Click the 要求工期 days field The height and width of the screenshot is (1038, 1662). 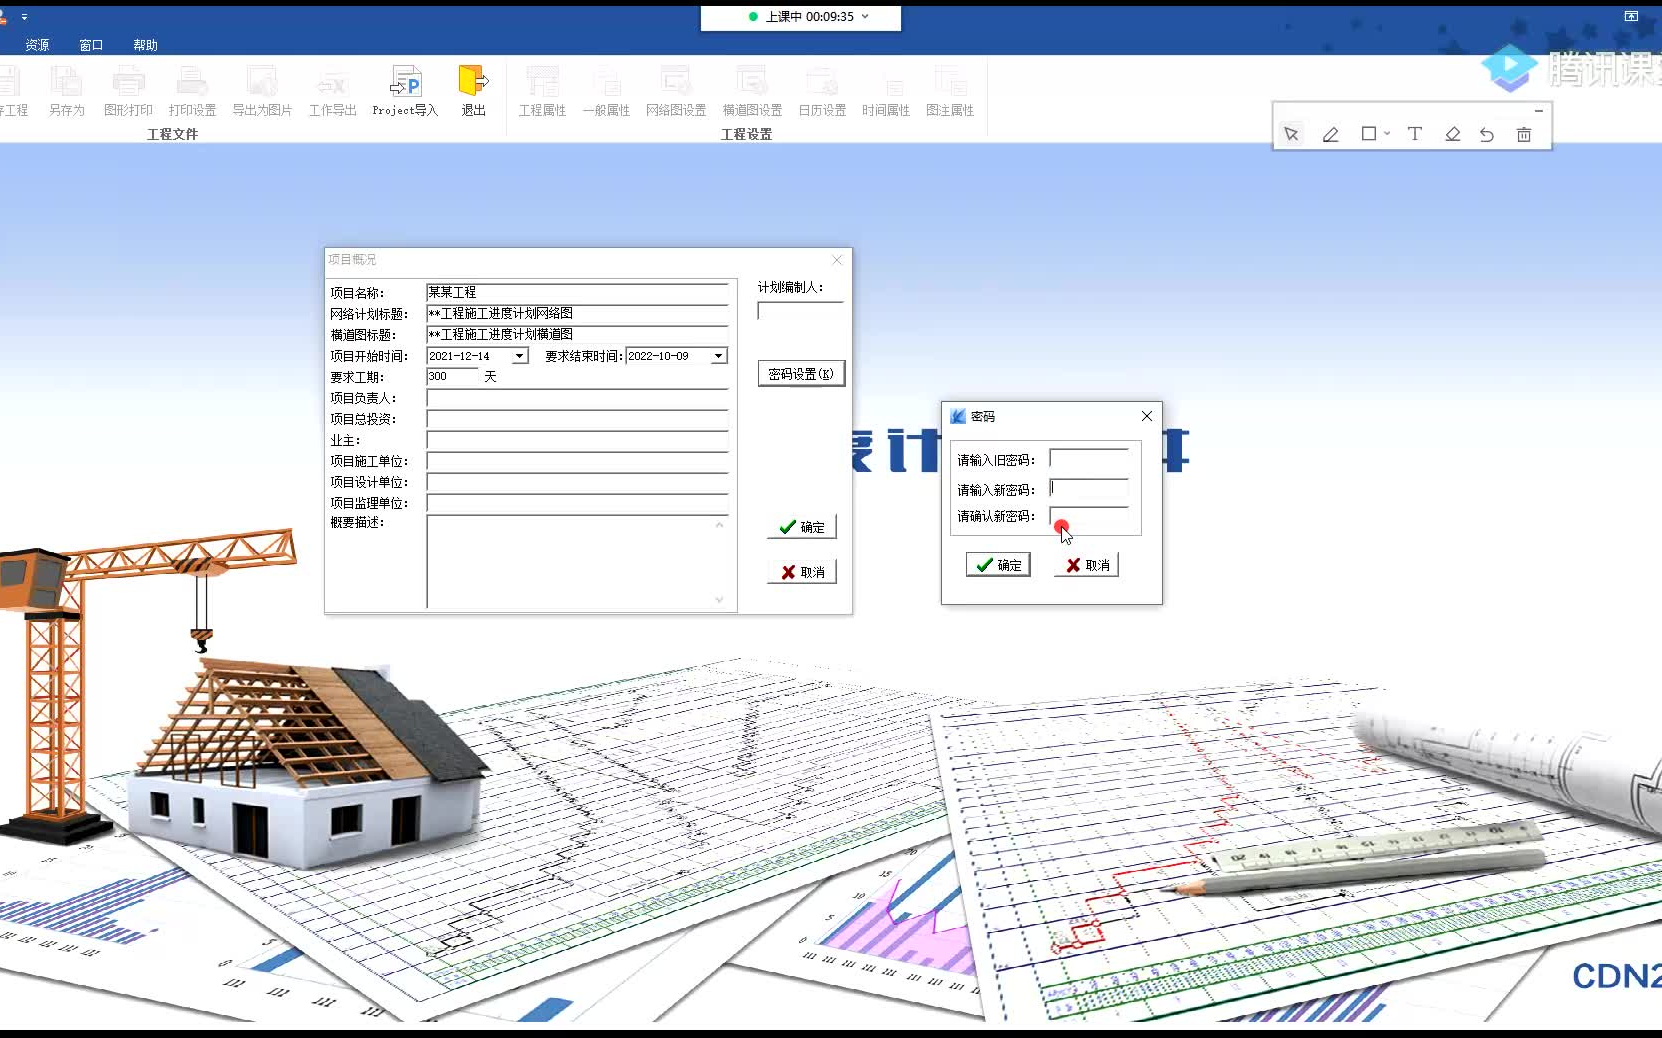click(452, 376)
